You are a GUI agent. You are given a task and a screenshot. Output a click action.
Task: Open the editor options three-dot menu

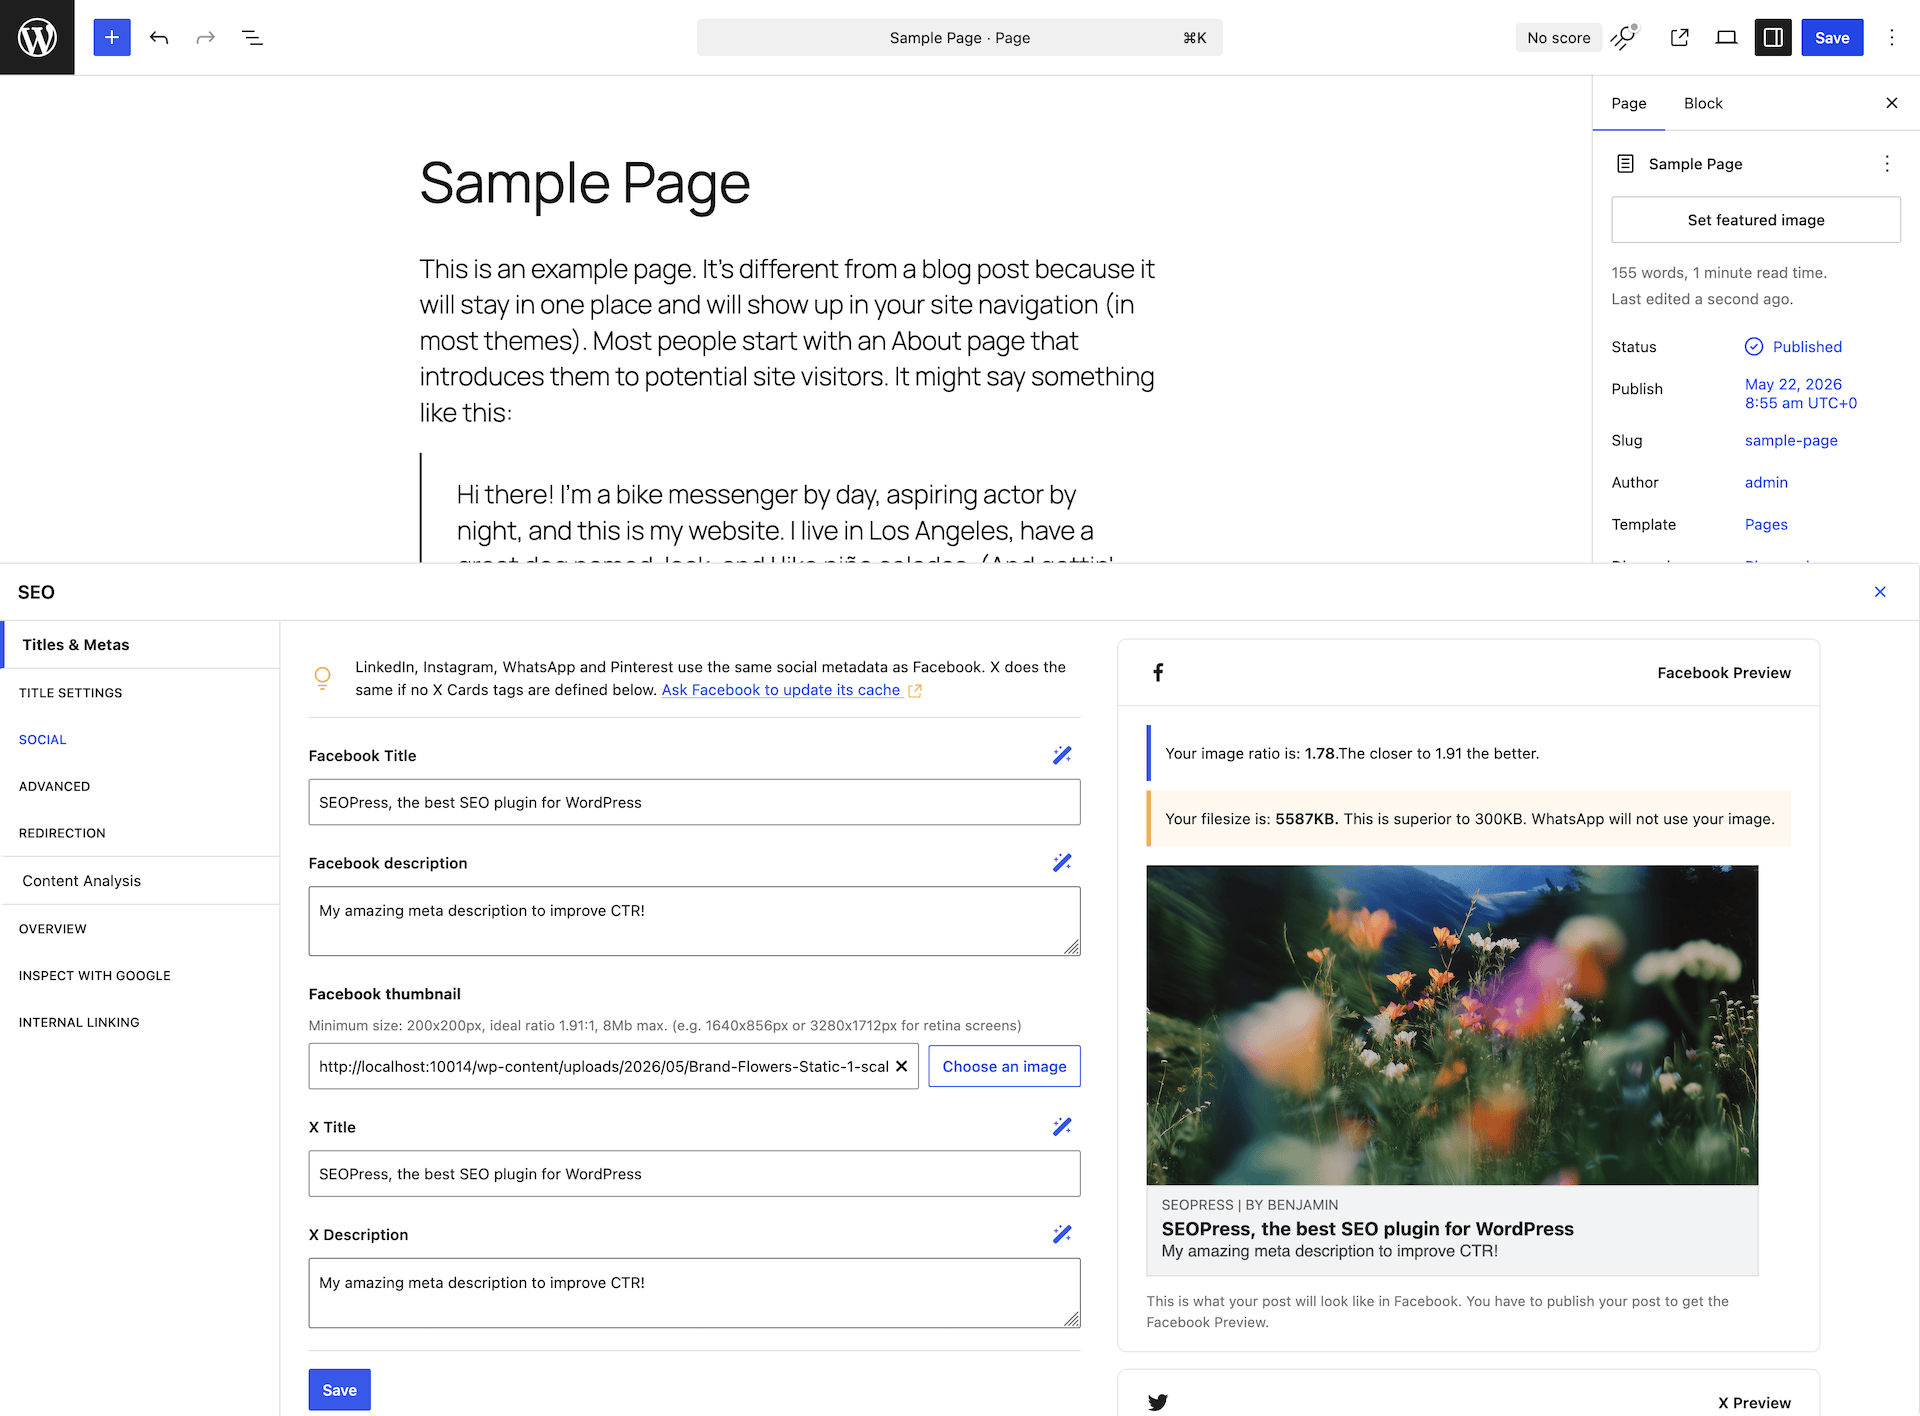[1891, 37]
